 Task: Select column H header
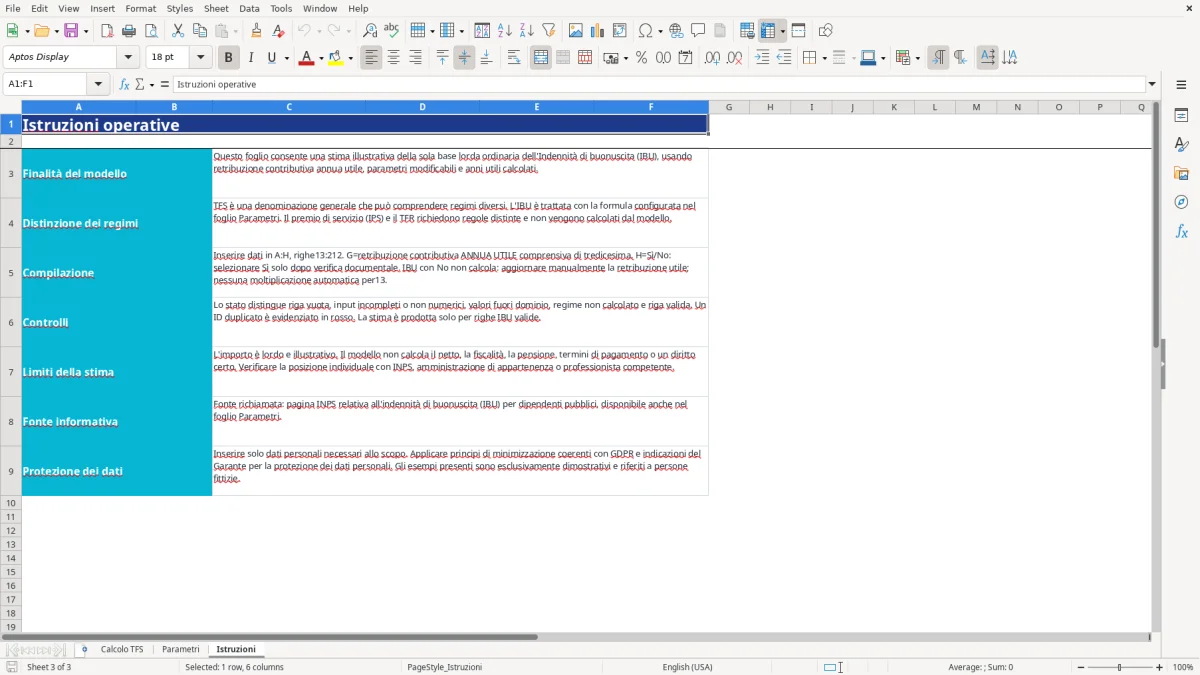pos(770,107)
